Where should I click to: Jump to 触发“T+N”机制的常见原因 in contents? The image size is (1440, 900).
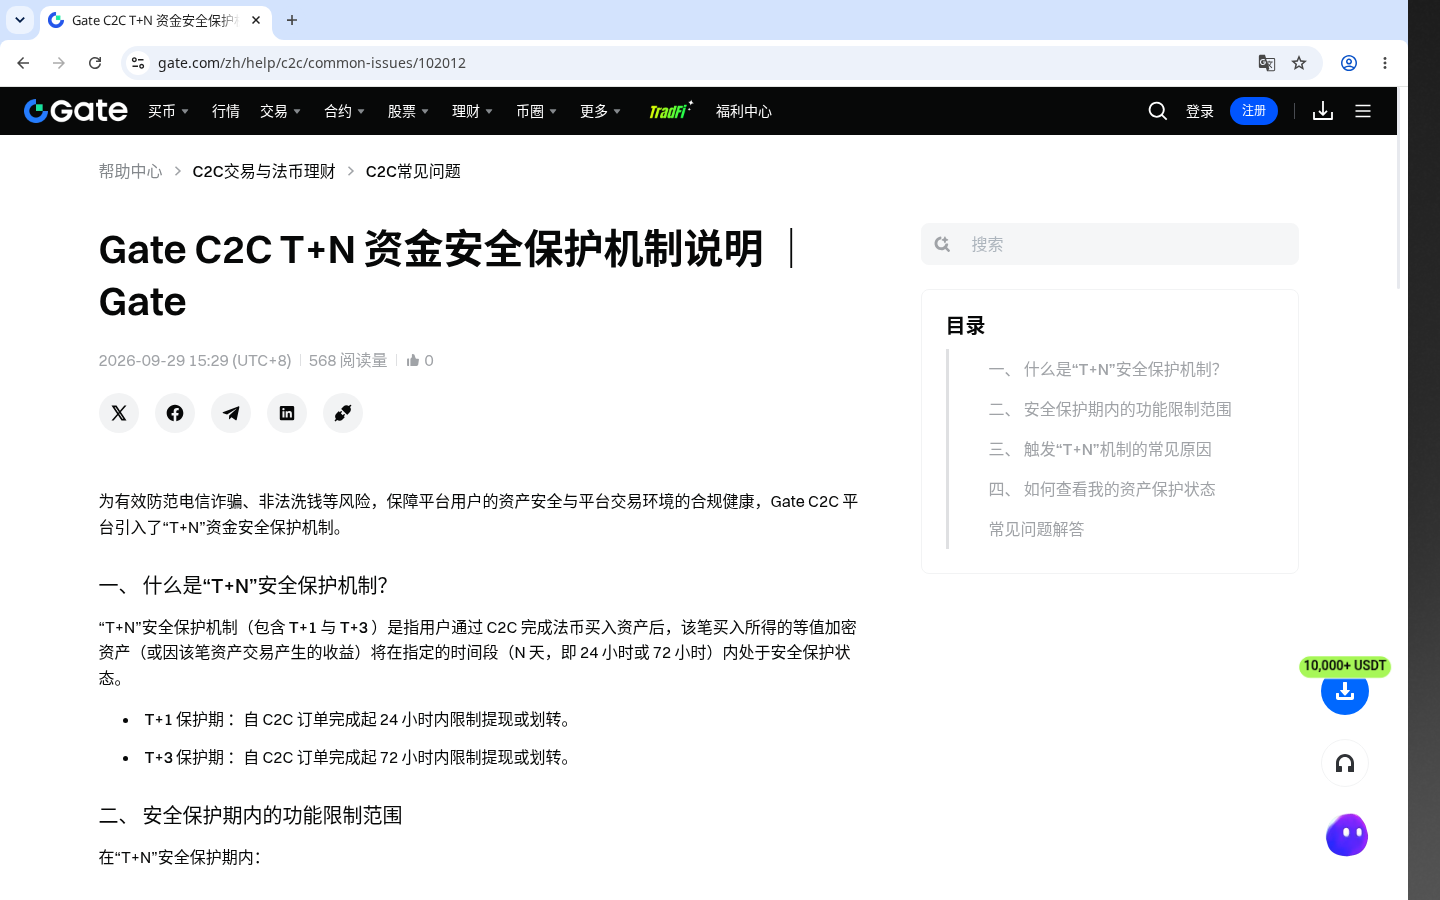(1100, 449)
